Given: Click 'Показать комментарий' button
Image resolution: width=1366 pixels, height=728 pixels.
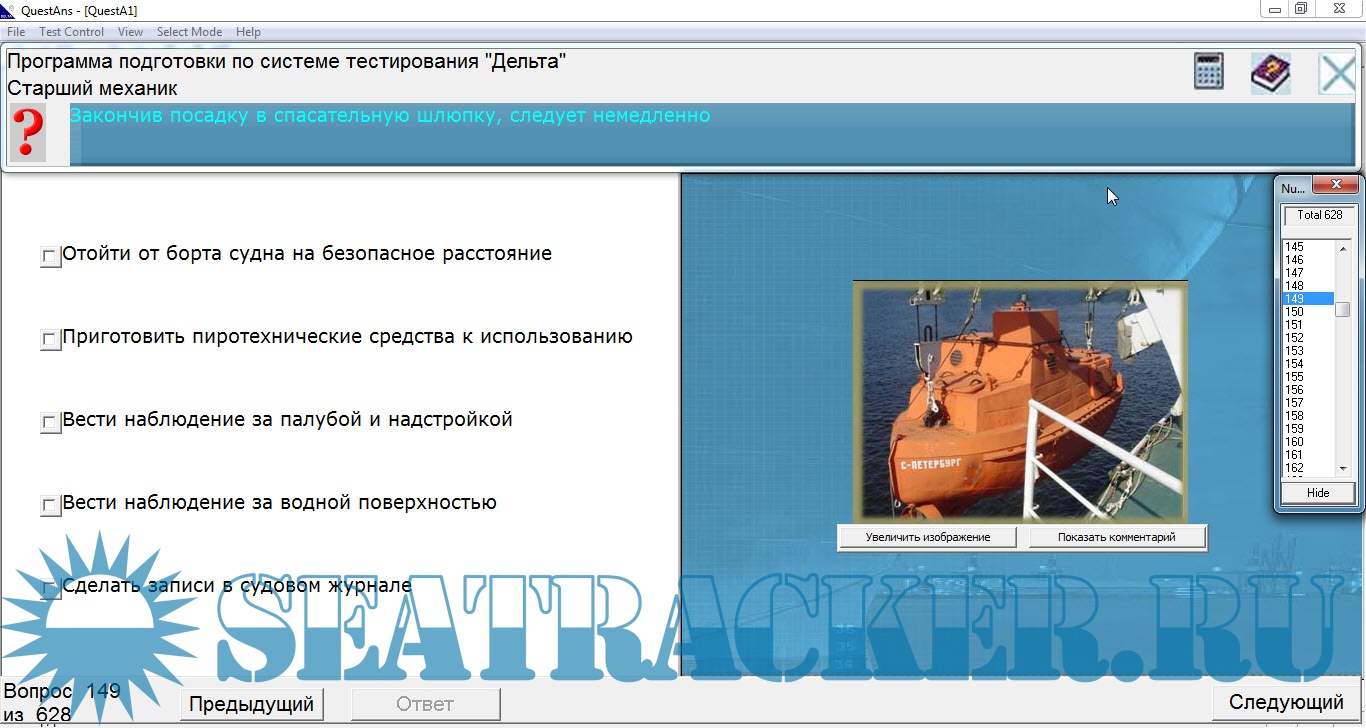Looking at the screenshot, I should 1117,537.
